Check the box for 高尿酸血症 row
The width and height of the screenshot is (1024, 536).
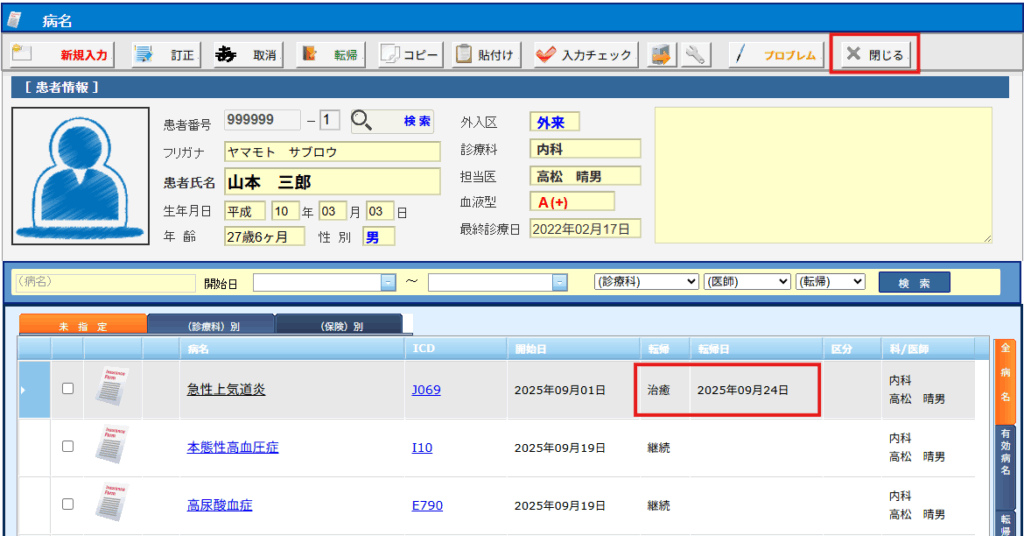tap(68, 505)
